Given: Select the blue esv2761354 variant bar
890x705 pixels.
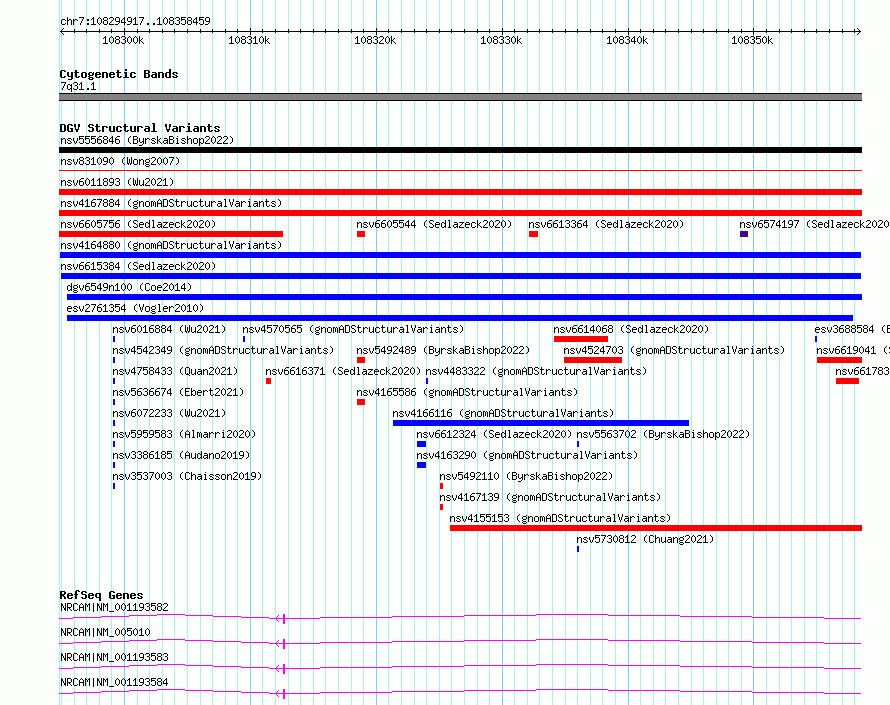Looking at the screenshot, I should click(460, 318).
